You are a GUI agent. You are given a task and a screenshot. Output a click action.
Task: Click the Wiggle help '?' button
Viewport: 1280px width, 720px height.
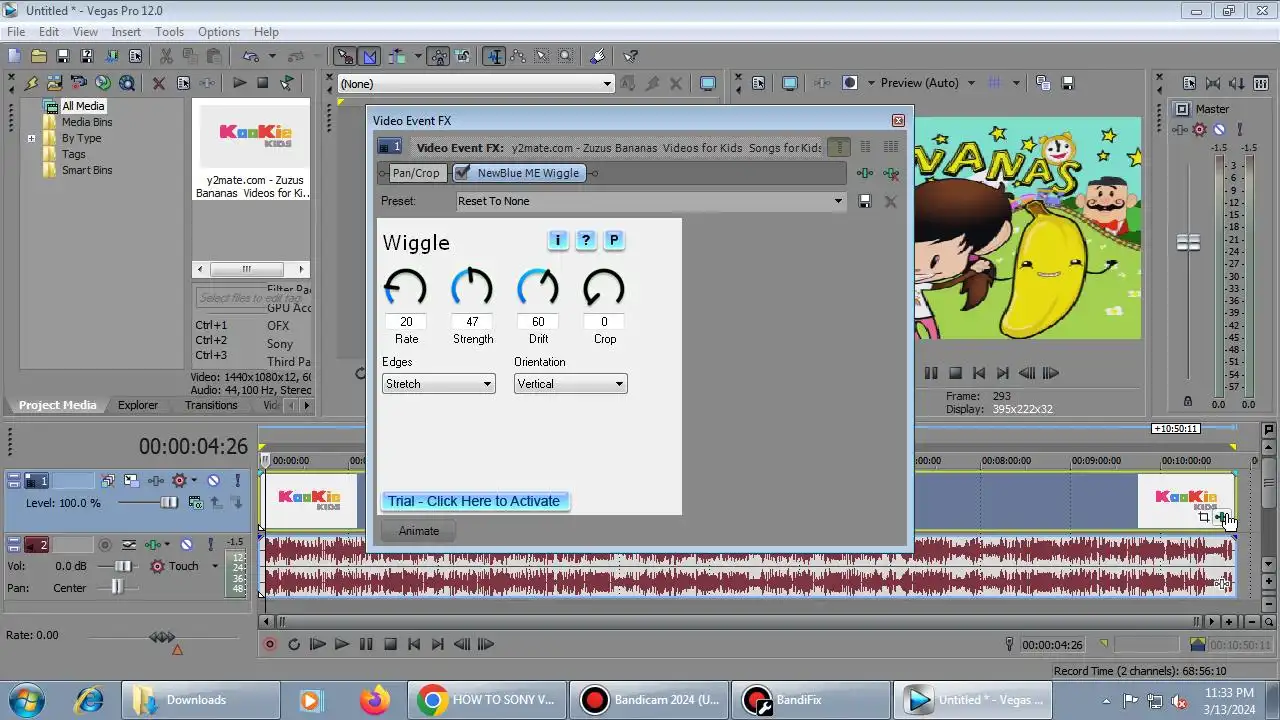(x=586, y=240)
